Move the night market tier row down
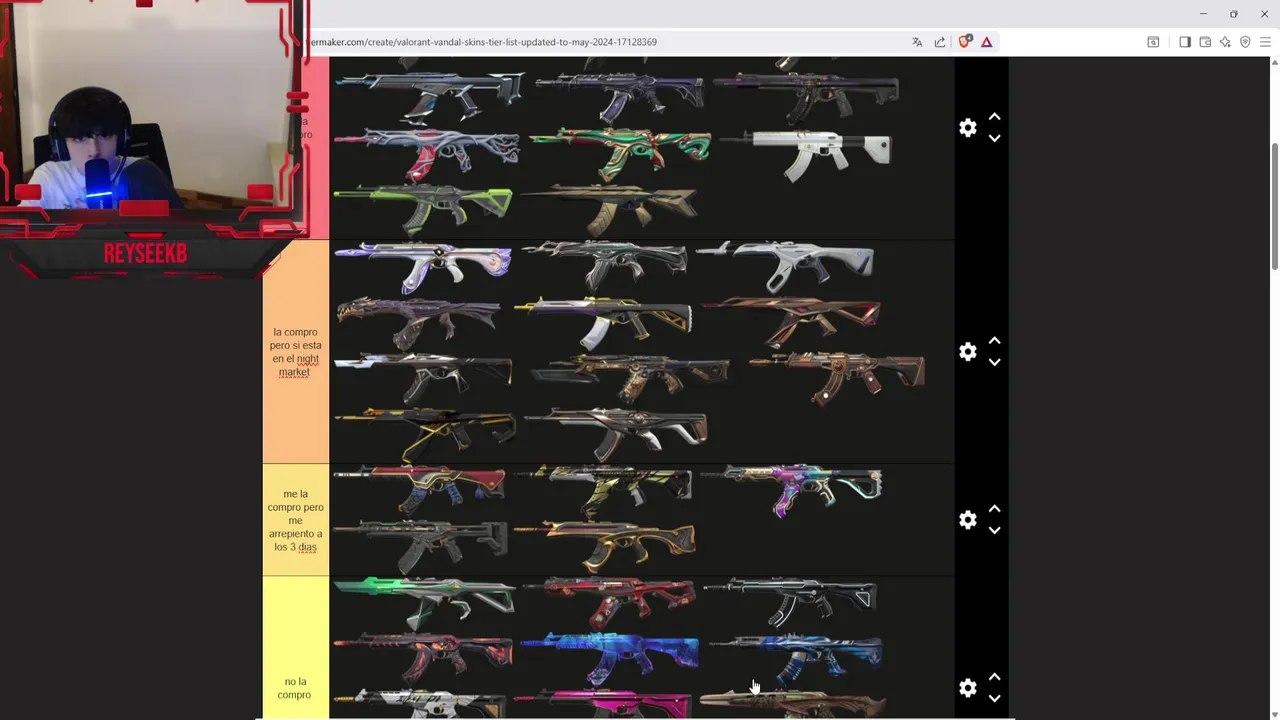Image resolution: width=1280 pixels, height=720 pixels. 994,363
